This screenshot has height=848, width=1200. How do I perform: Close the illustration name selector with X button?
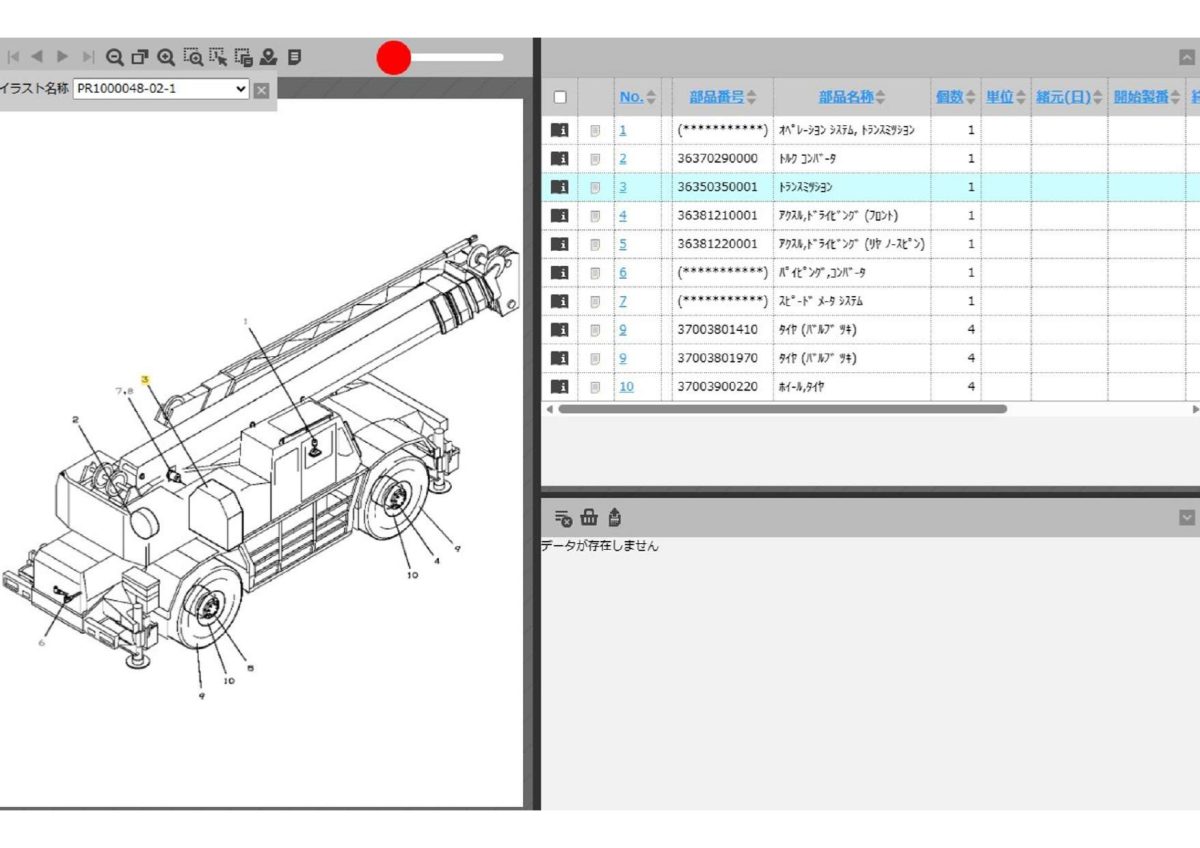261,90
